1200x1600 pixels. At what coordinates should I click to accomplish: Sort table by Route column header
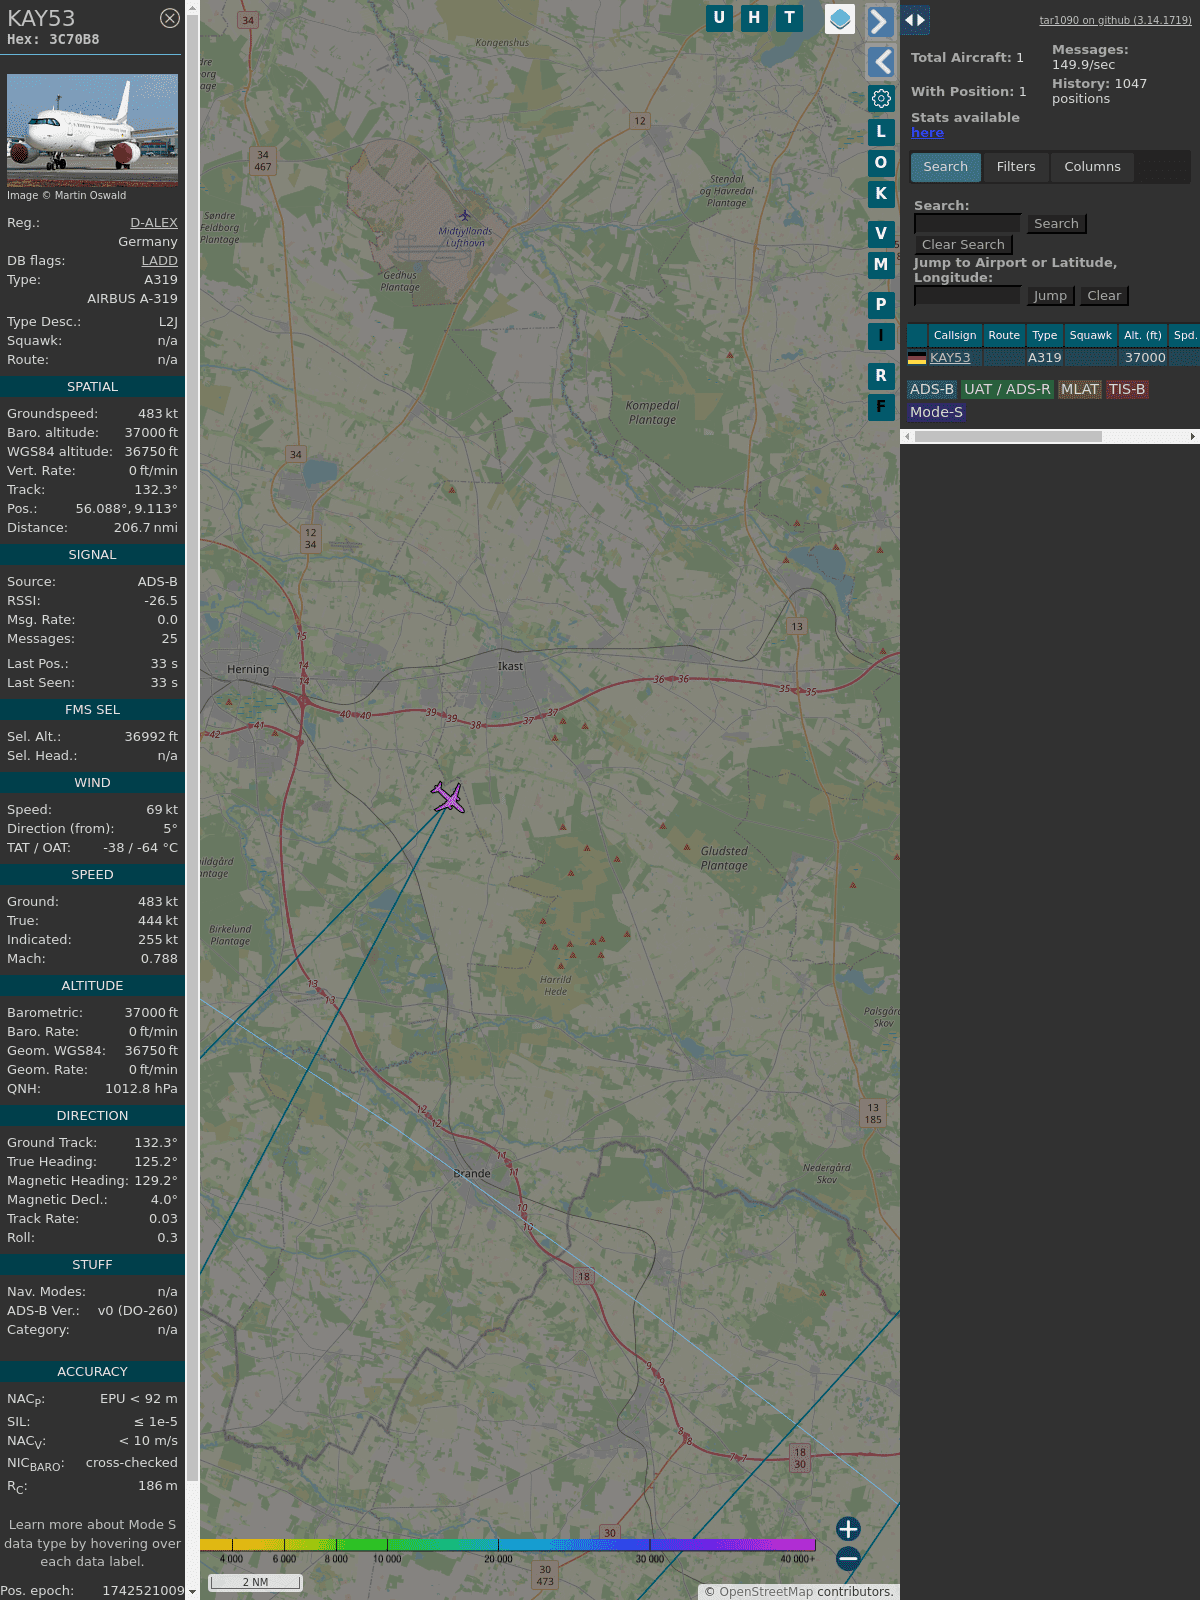[x=1004, y=336]
